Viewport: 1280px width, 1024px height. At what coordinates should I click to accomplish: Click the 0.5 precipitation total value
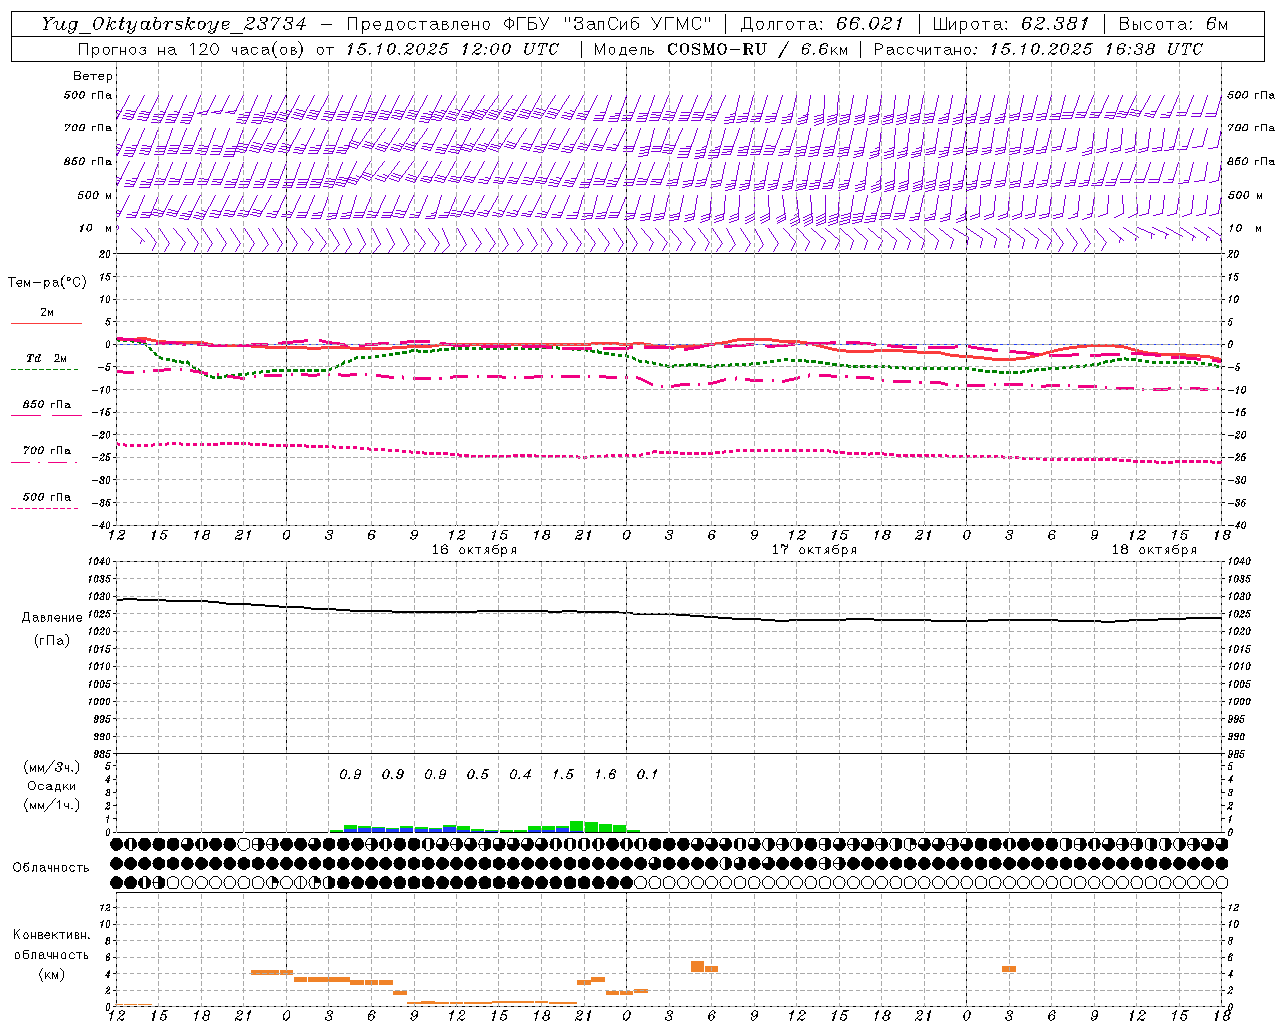click(x=478, y=774)
